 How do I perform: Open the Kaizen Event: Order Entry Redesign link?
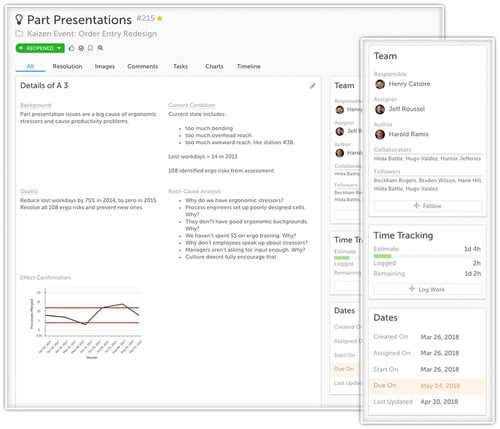coord(92,34)
